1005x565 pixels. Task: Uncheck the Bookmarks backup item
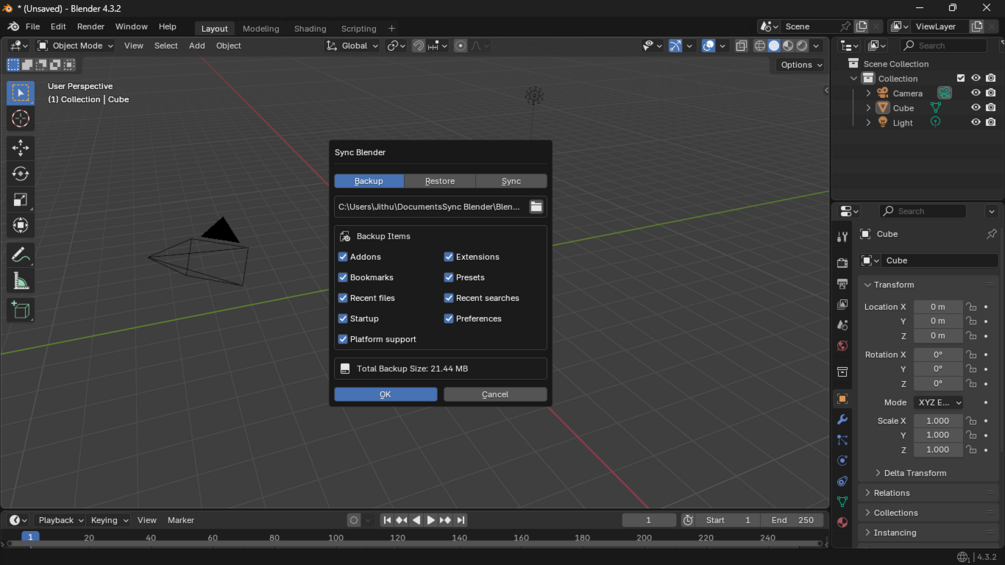coord(343,277)
